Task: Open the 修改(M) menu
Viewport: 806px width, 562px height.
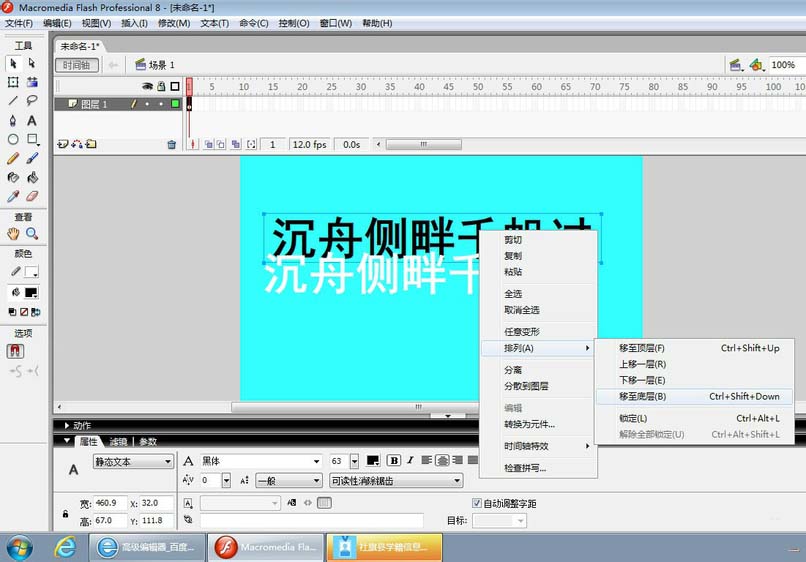Action: 174,23
